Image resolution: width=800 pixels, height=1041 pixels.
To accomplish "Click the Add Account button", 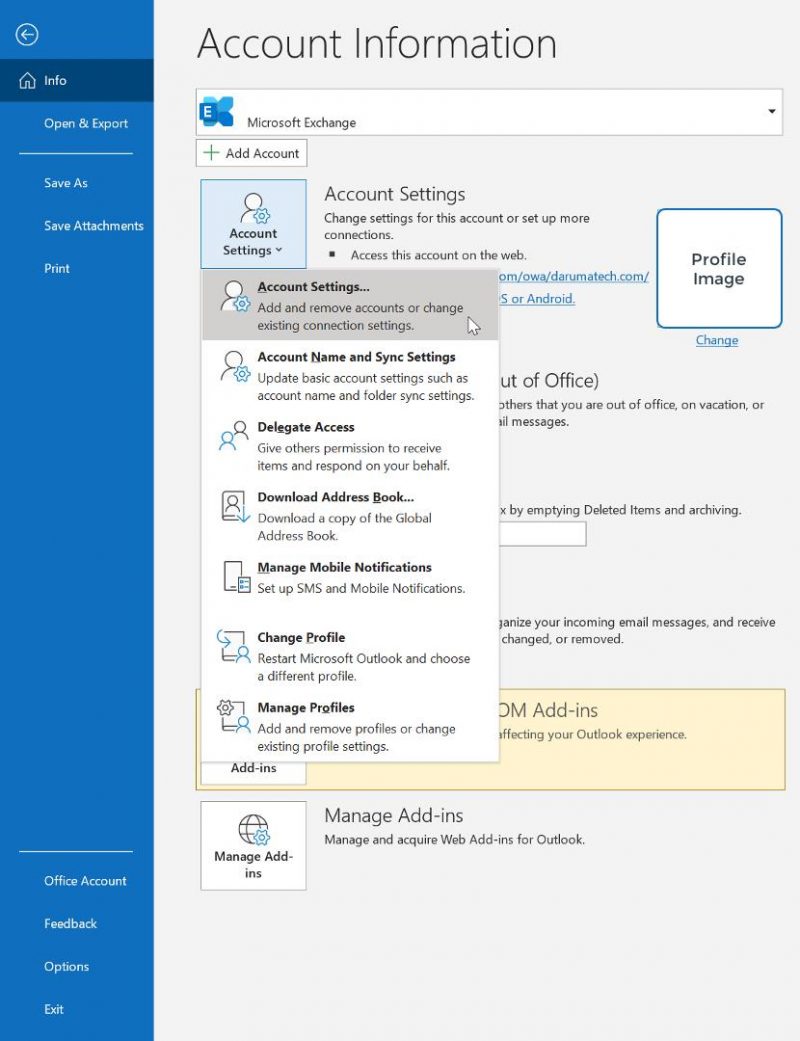I will (251, 153).
